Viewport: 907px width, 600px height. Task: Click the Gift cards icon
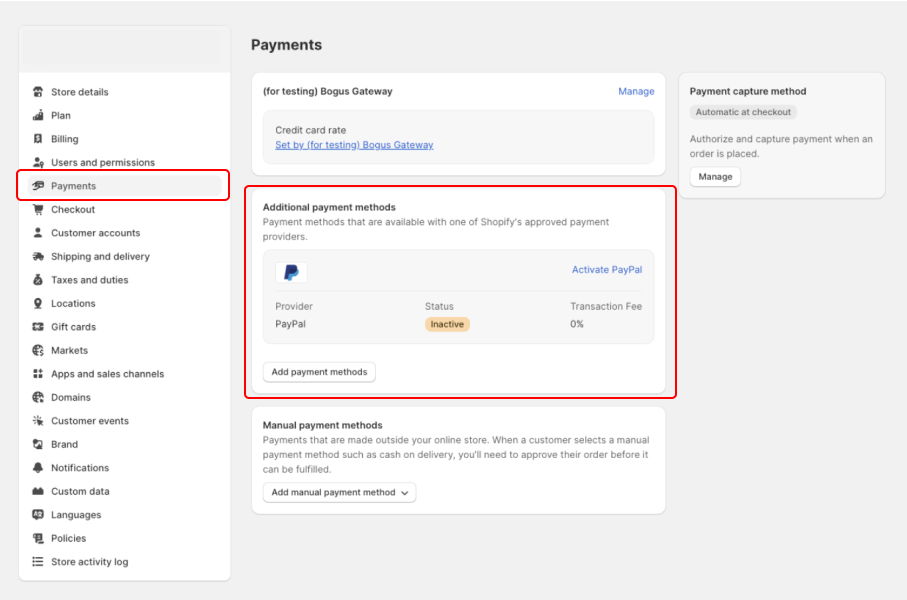tap(38, 327)
